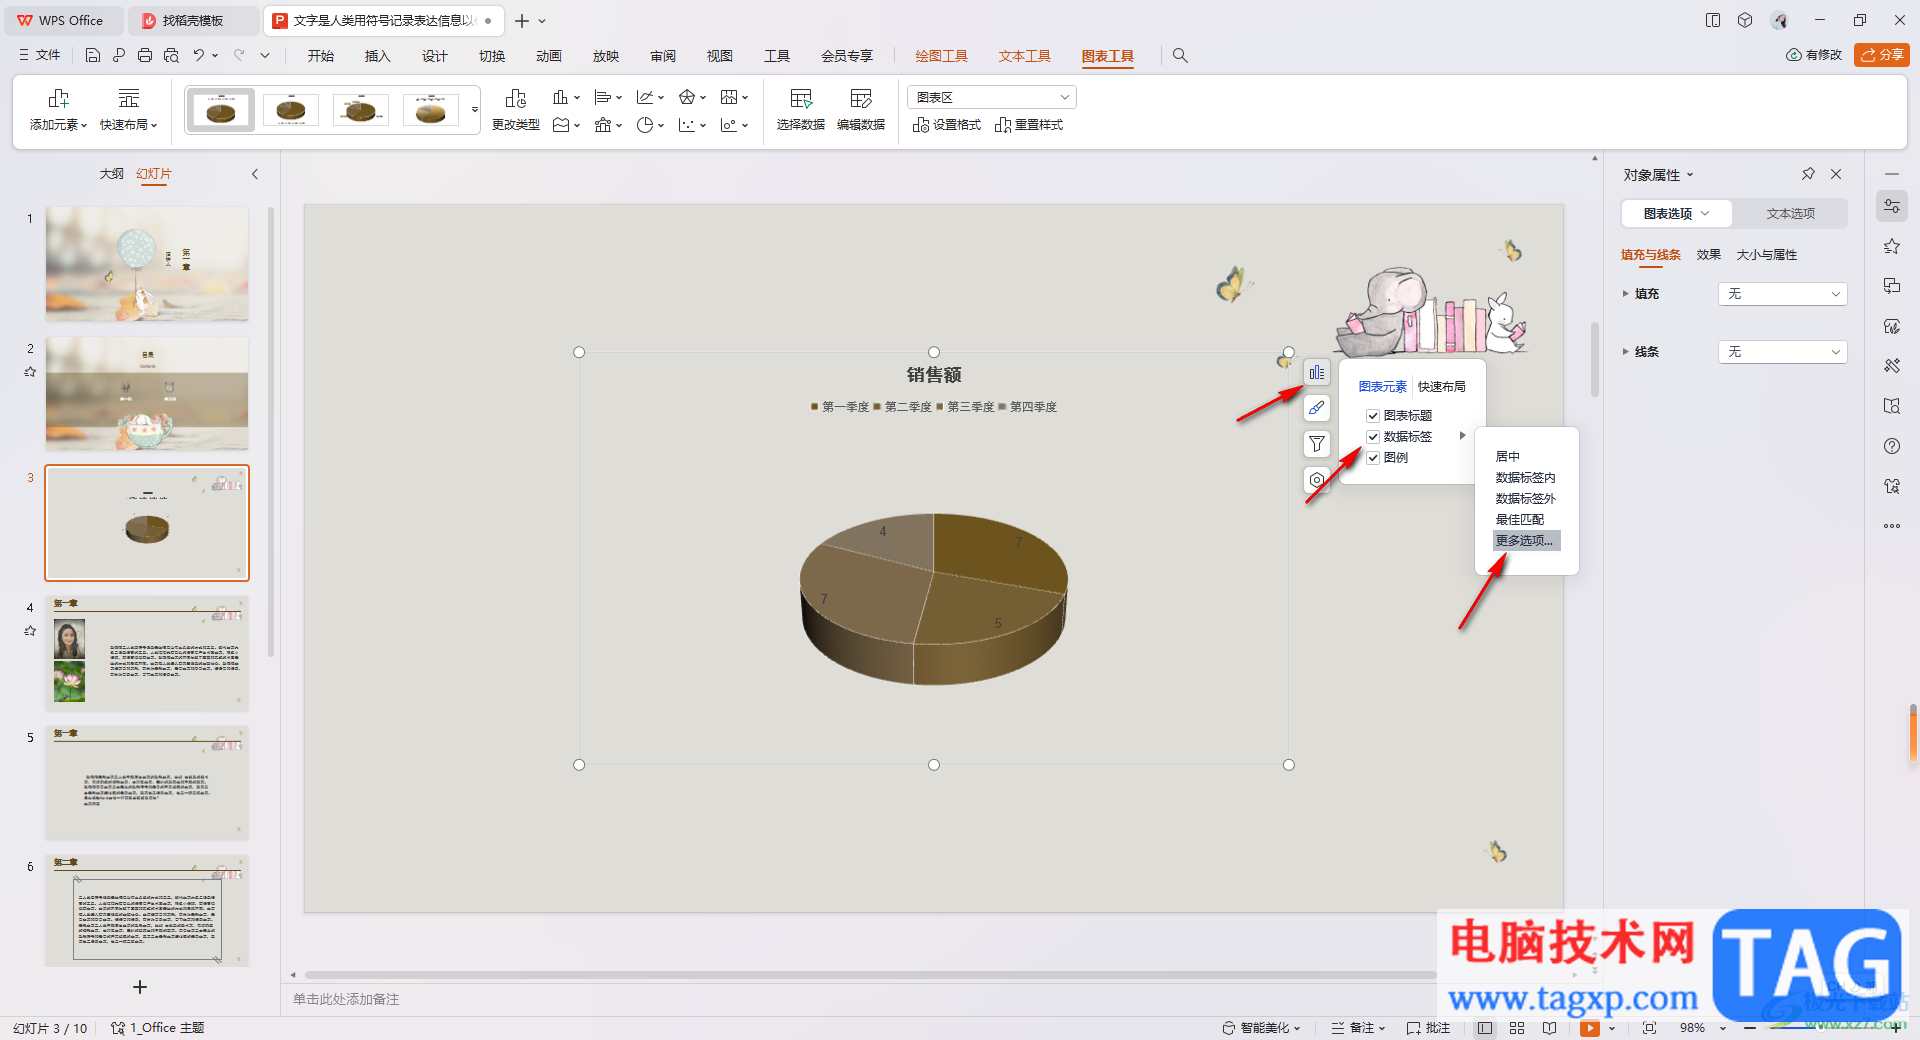Image resolution: width=1920 pixels, height=1040 pixels.
Task: Start slideshow with orange play button
Action: (x=1589, y=1028)
